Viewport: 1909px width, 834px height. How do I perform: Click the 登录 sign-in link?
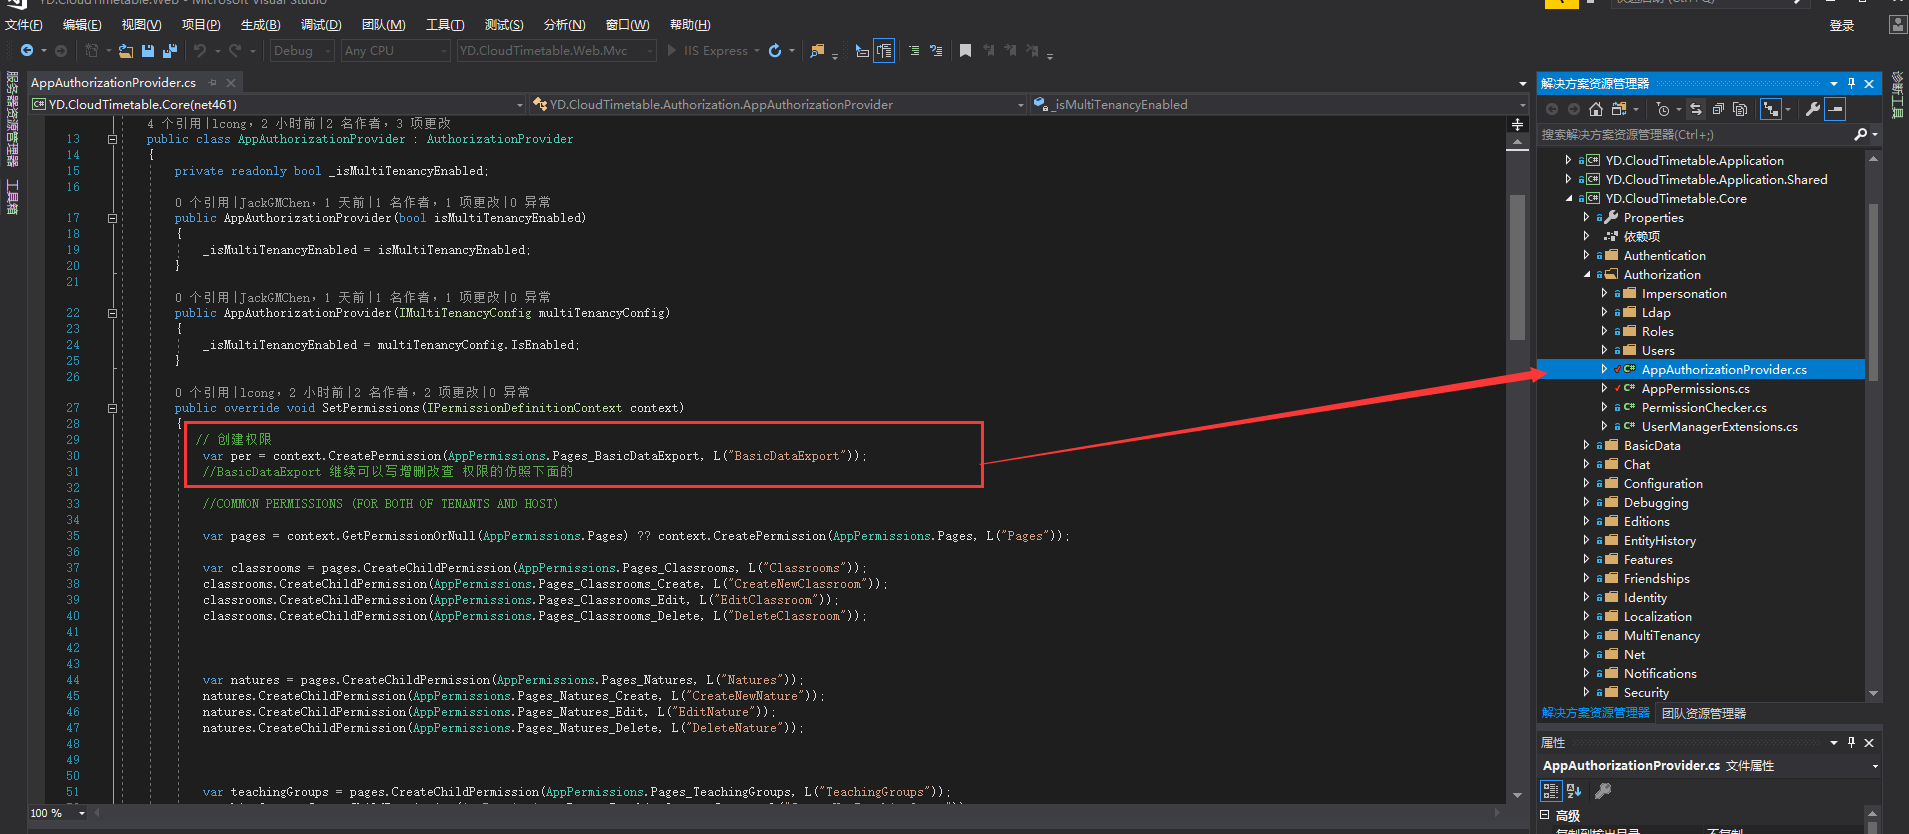pyautogui.click(x=1842, y=26)
